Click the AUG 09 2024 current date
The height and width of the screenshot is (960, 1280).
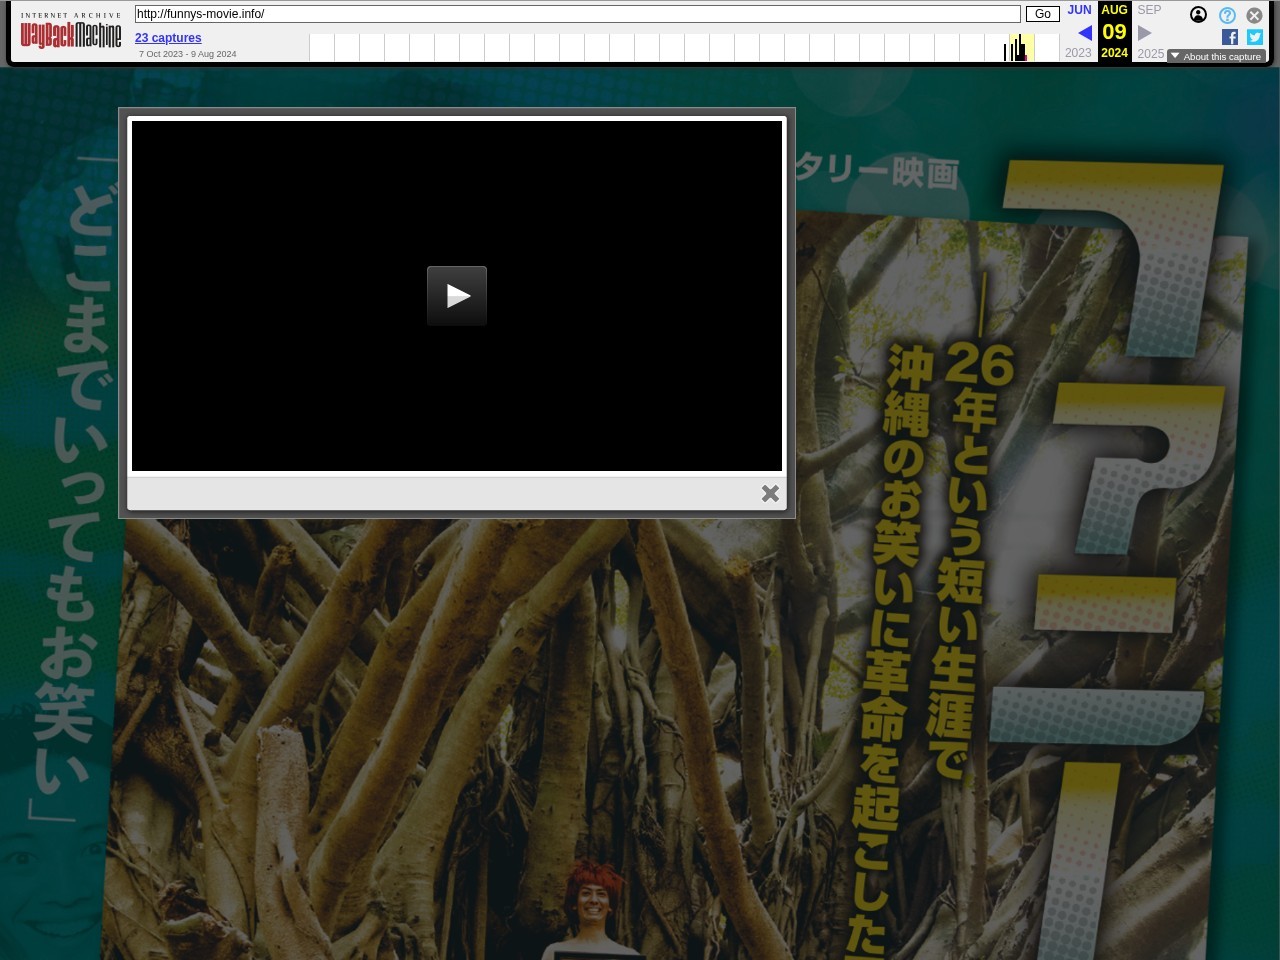click(x=1114, y=32)
